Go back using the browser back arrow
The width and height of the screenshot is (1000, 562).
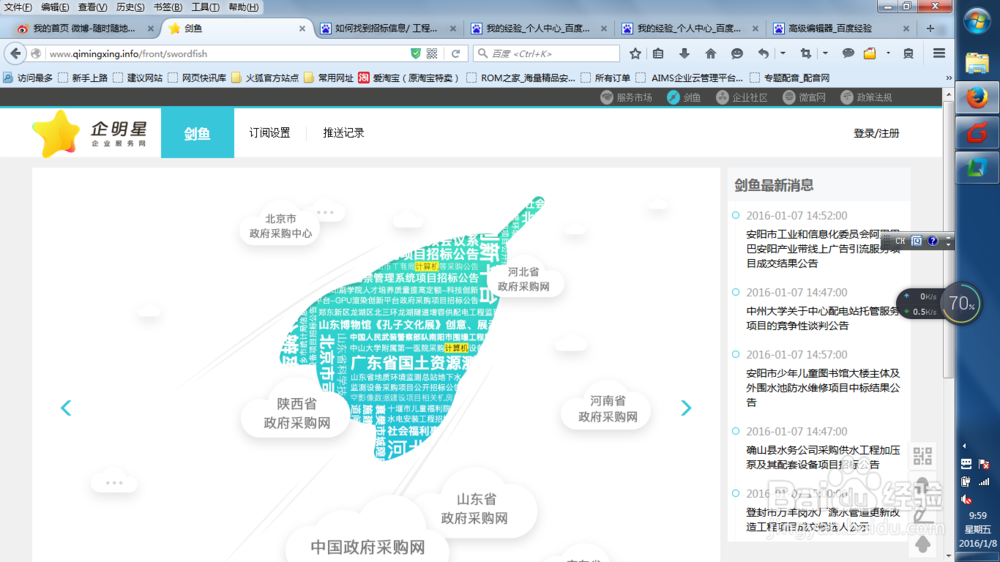click(x=16, y=54)
